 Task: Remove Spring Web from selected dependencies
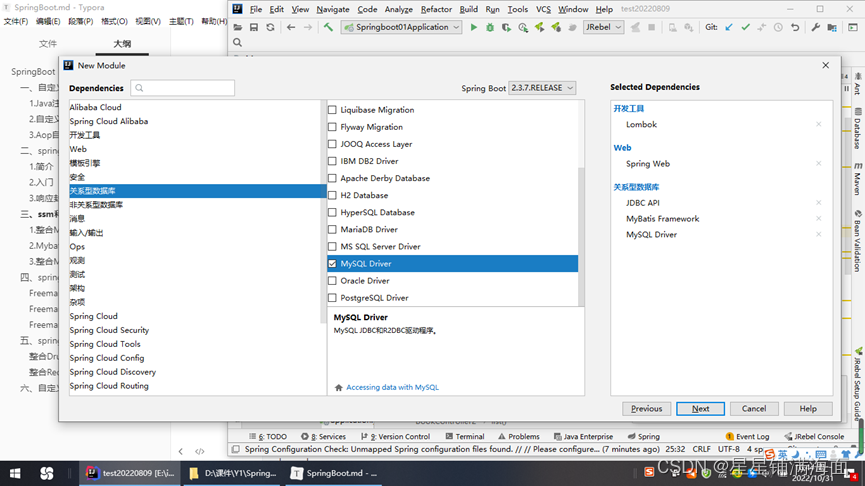pyautogui.click(x=819, y=163)
